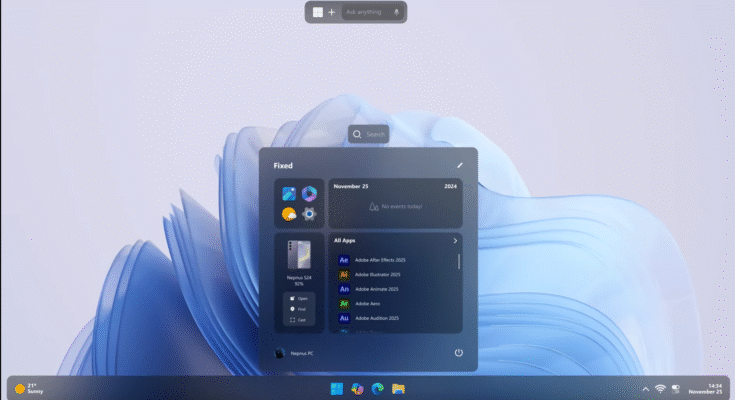Screen dimensions: 735x400
Task: Open the Nepnus PC user profile
Action: [x=294, y=353]
